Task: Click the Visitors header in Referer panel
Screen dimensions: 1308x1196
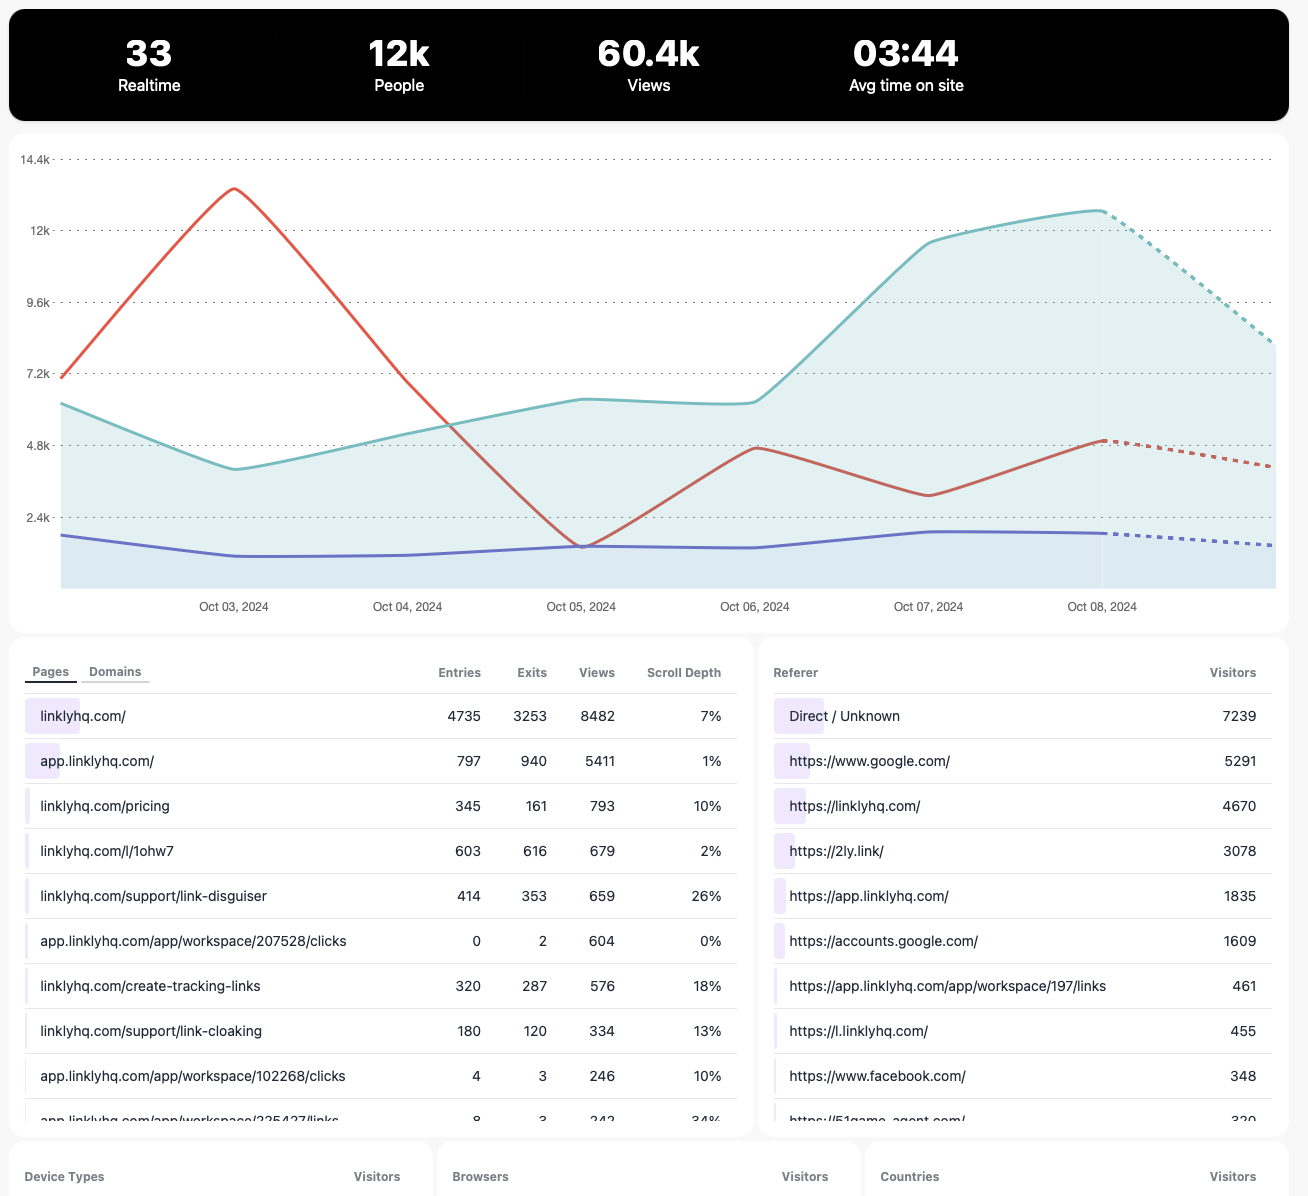Action: (1233, 673)
